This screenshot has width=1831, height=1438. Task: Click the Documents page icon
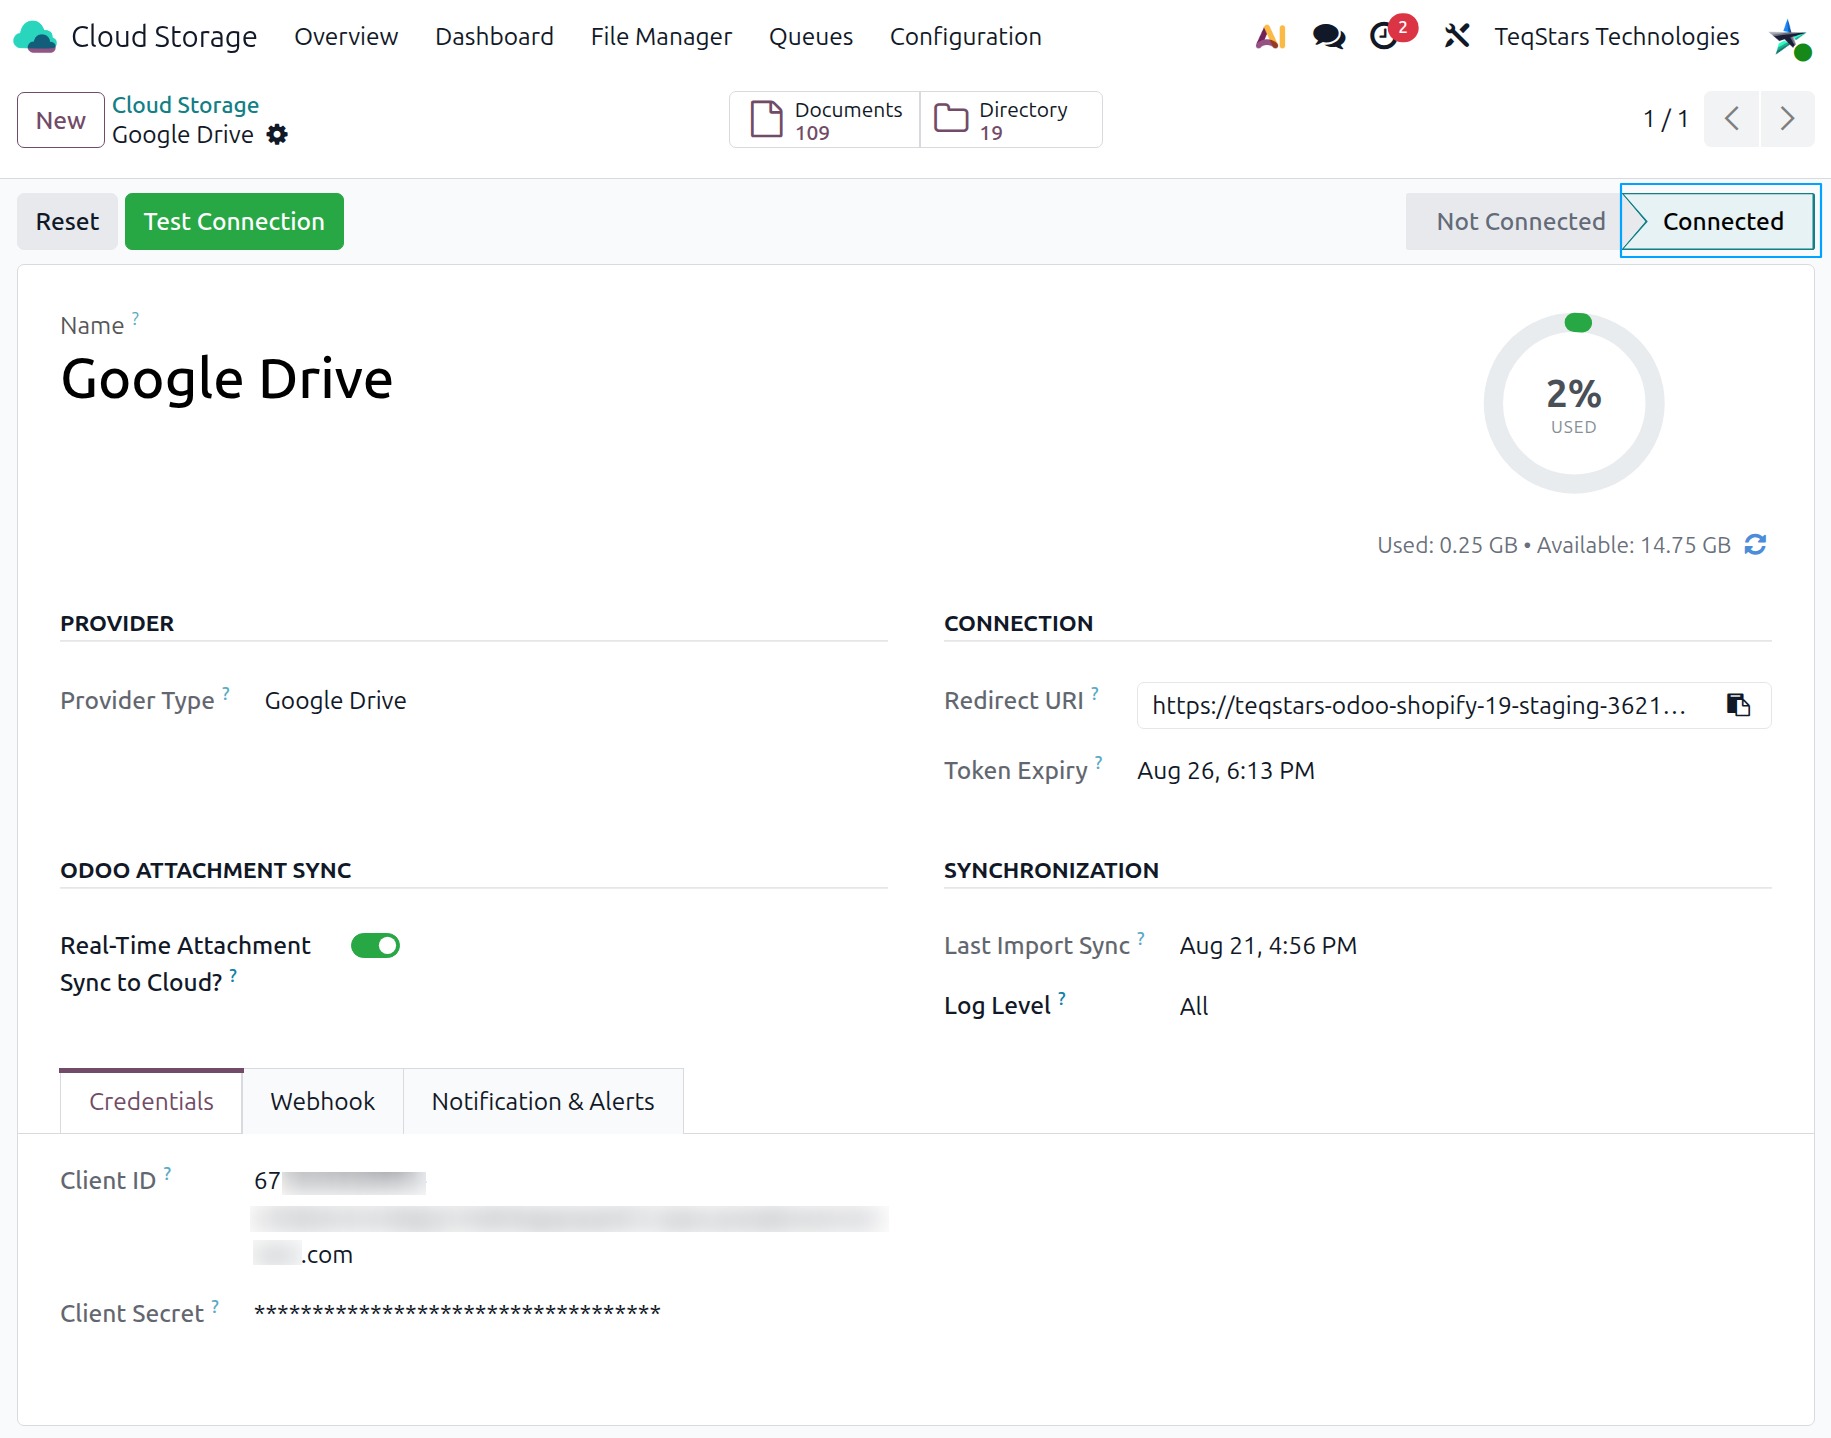767,119
